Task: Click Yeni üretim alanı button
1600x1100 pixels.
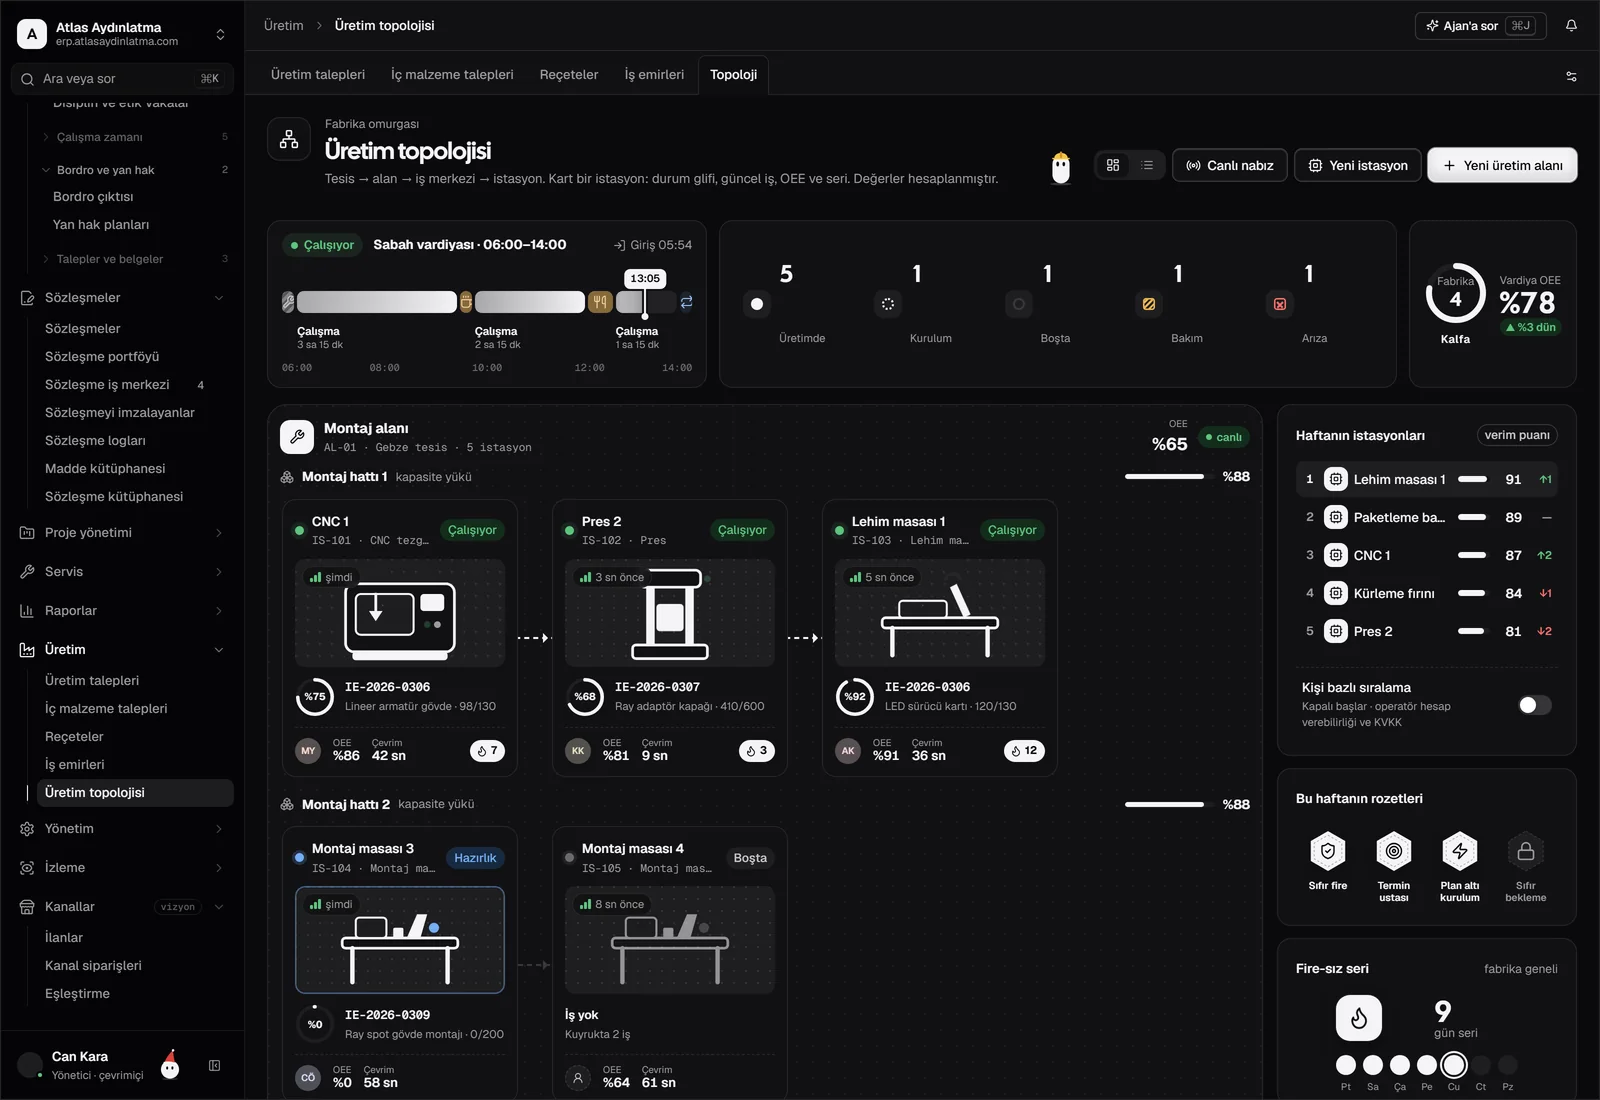Action: coord(1502,165)
